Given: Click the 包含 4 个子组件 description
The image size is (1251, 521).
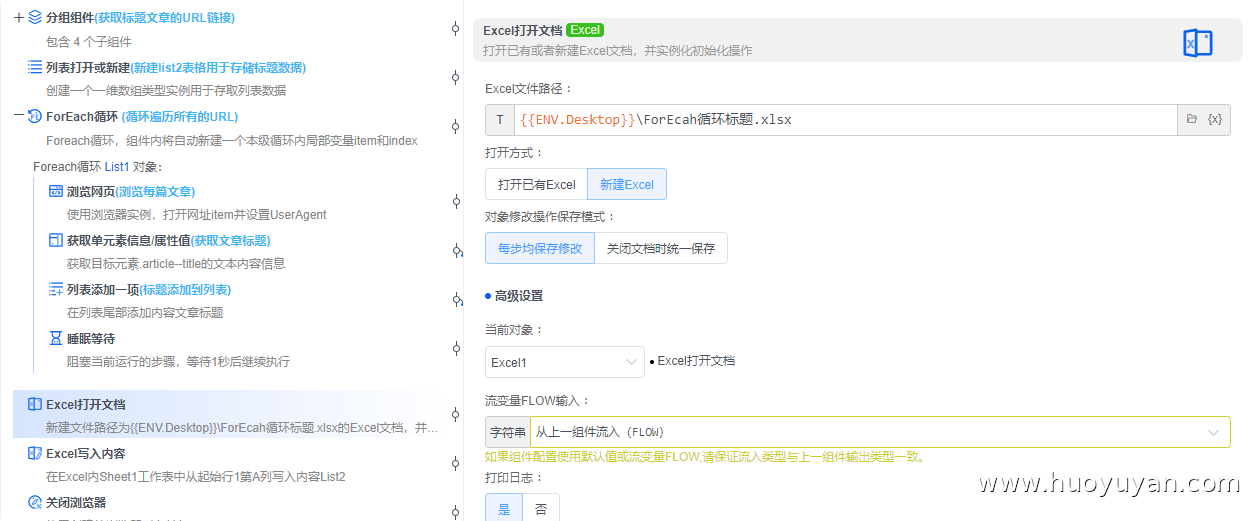Looking at the screenshot, I should [x=89, y=42].
